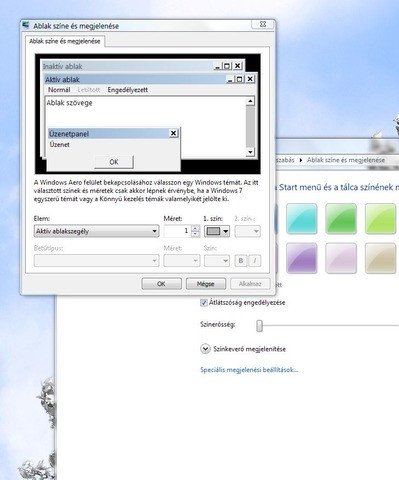Click the Üzenetpanel preview close X icon
This screenshot has height=480, width=399.
[x=173, y=133]
